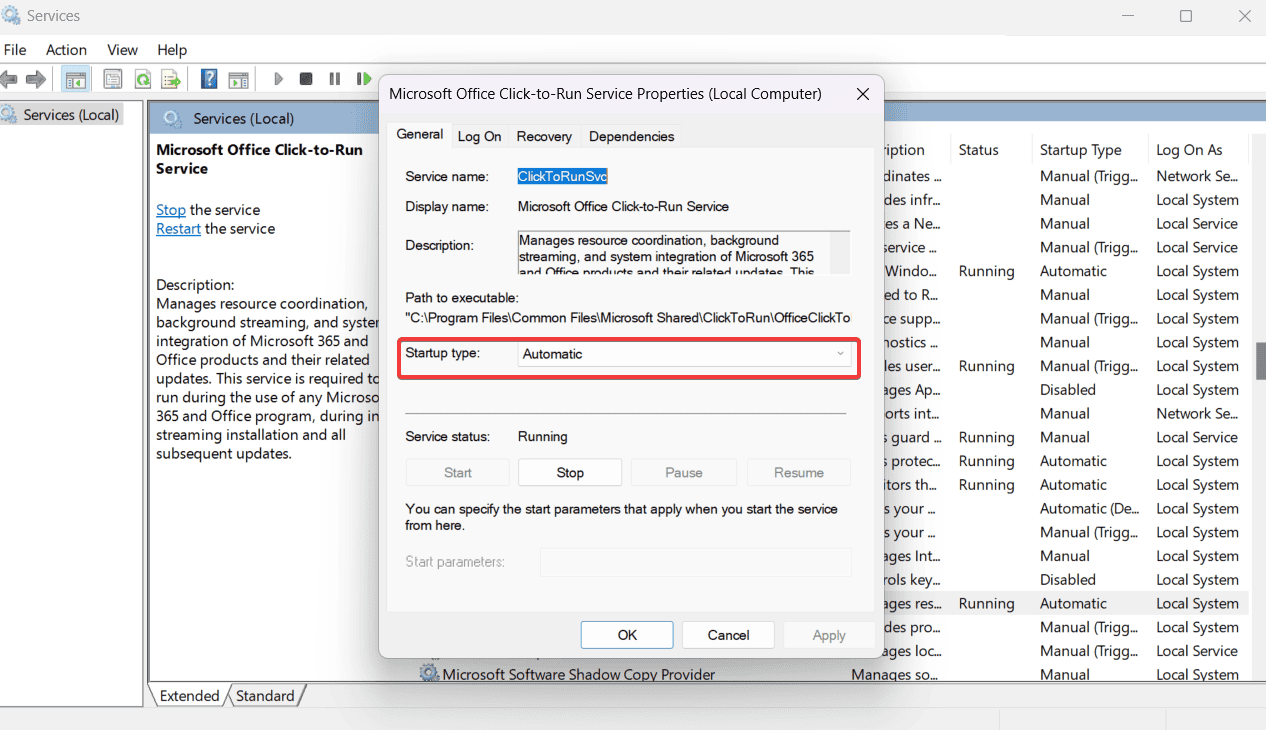Screen dimensions: 1266x730
Task: Click the ClickToRunSvc service name field
Action: (x=562, y=176)
